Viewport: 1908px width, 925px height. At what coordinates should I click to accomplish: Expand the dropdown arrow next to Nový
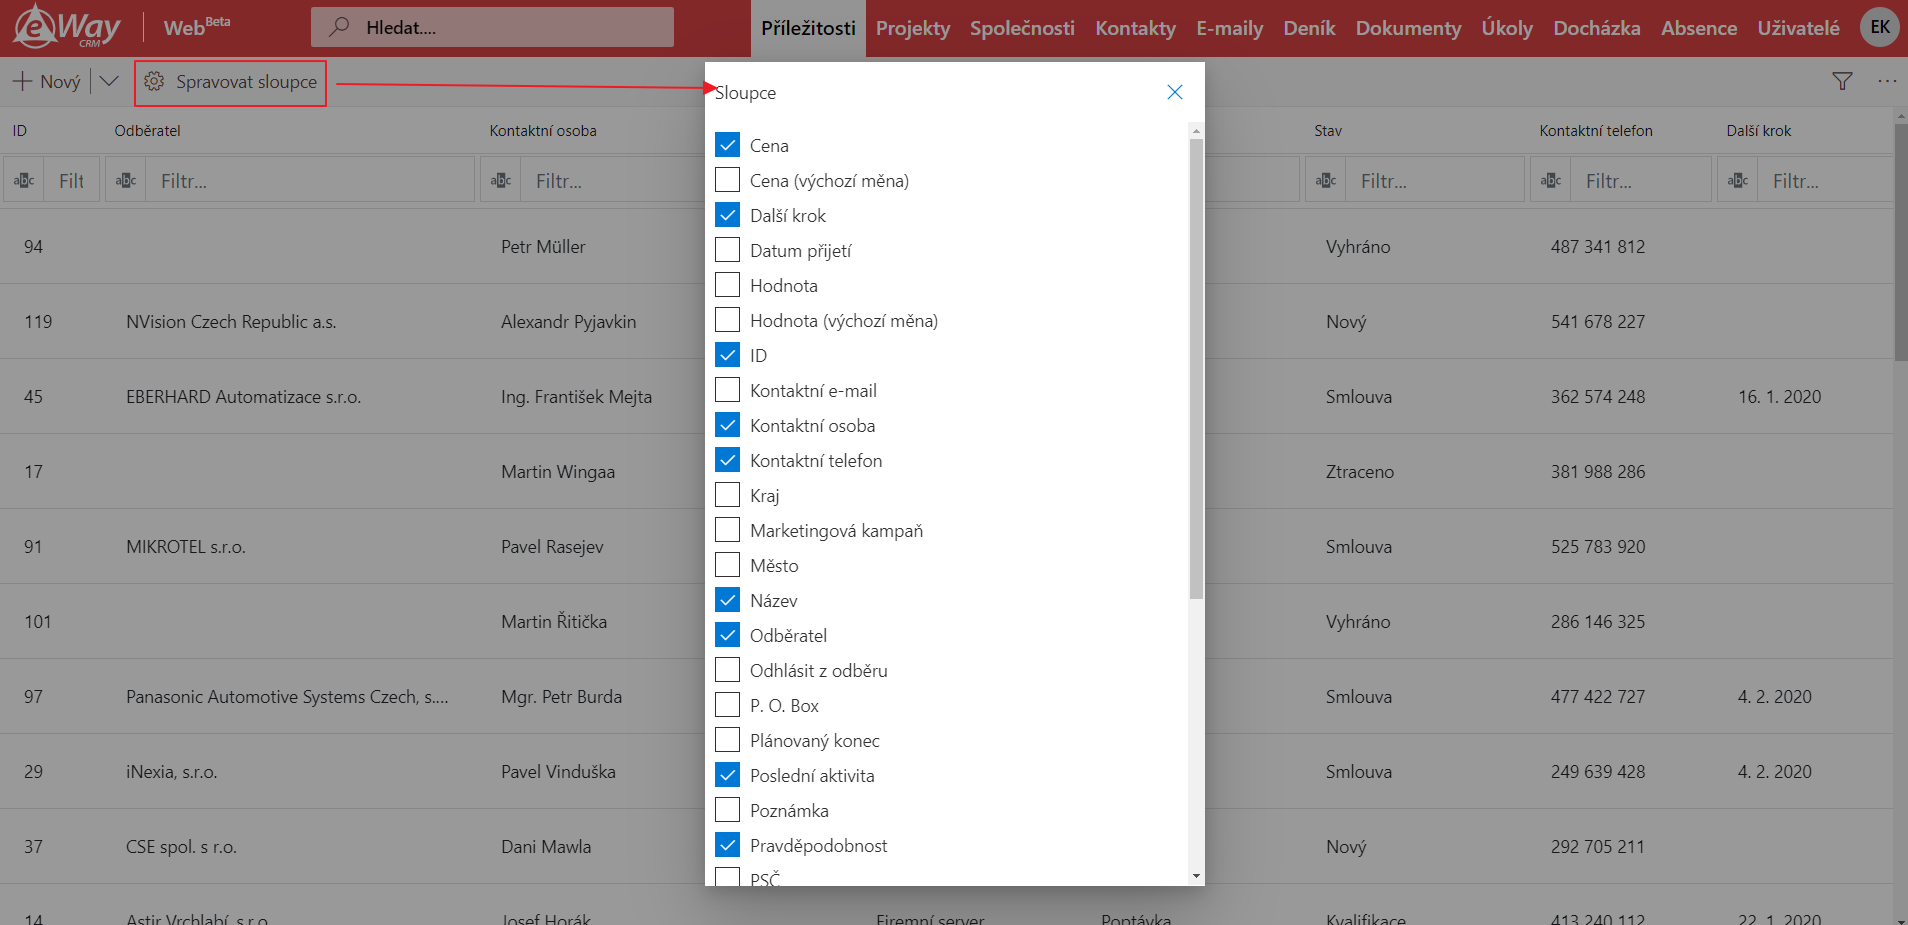[x=109, y=82]
